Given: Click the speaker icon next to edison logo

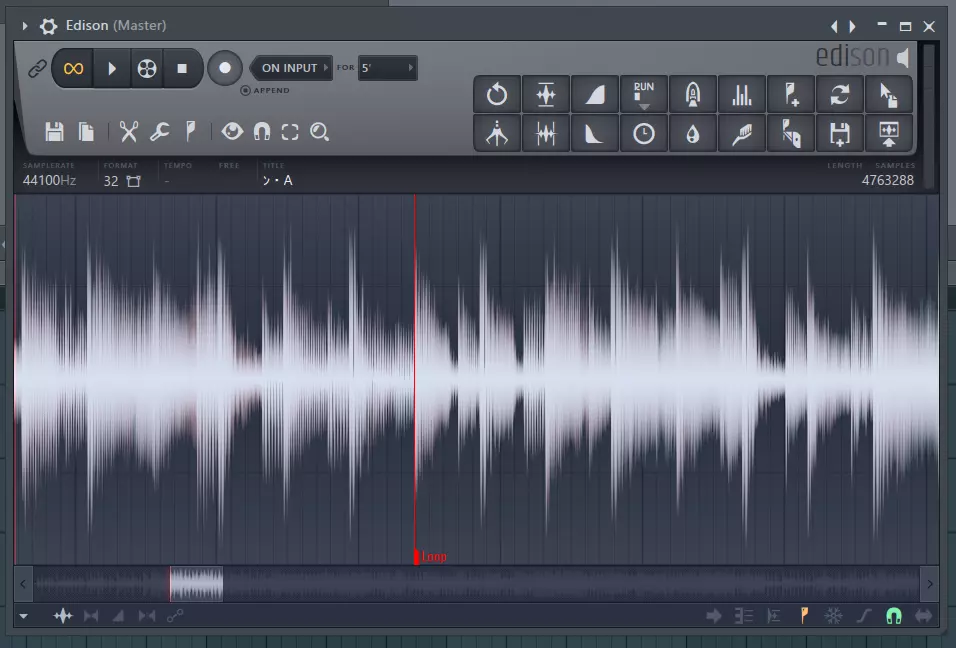Looking at the screenshot, I should [904, 57].
